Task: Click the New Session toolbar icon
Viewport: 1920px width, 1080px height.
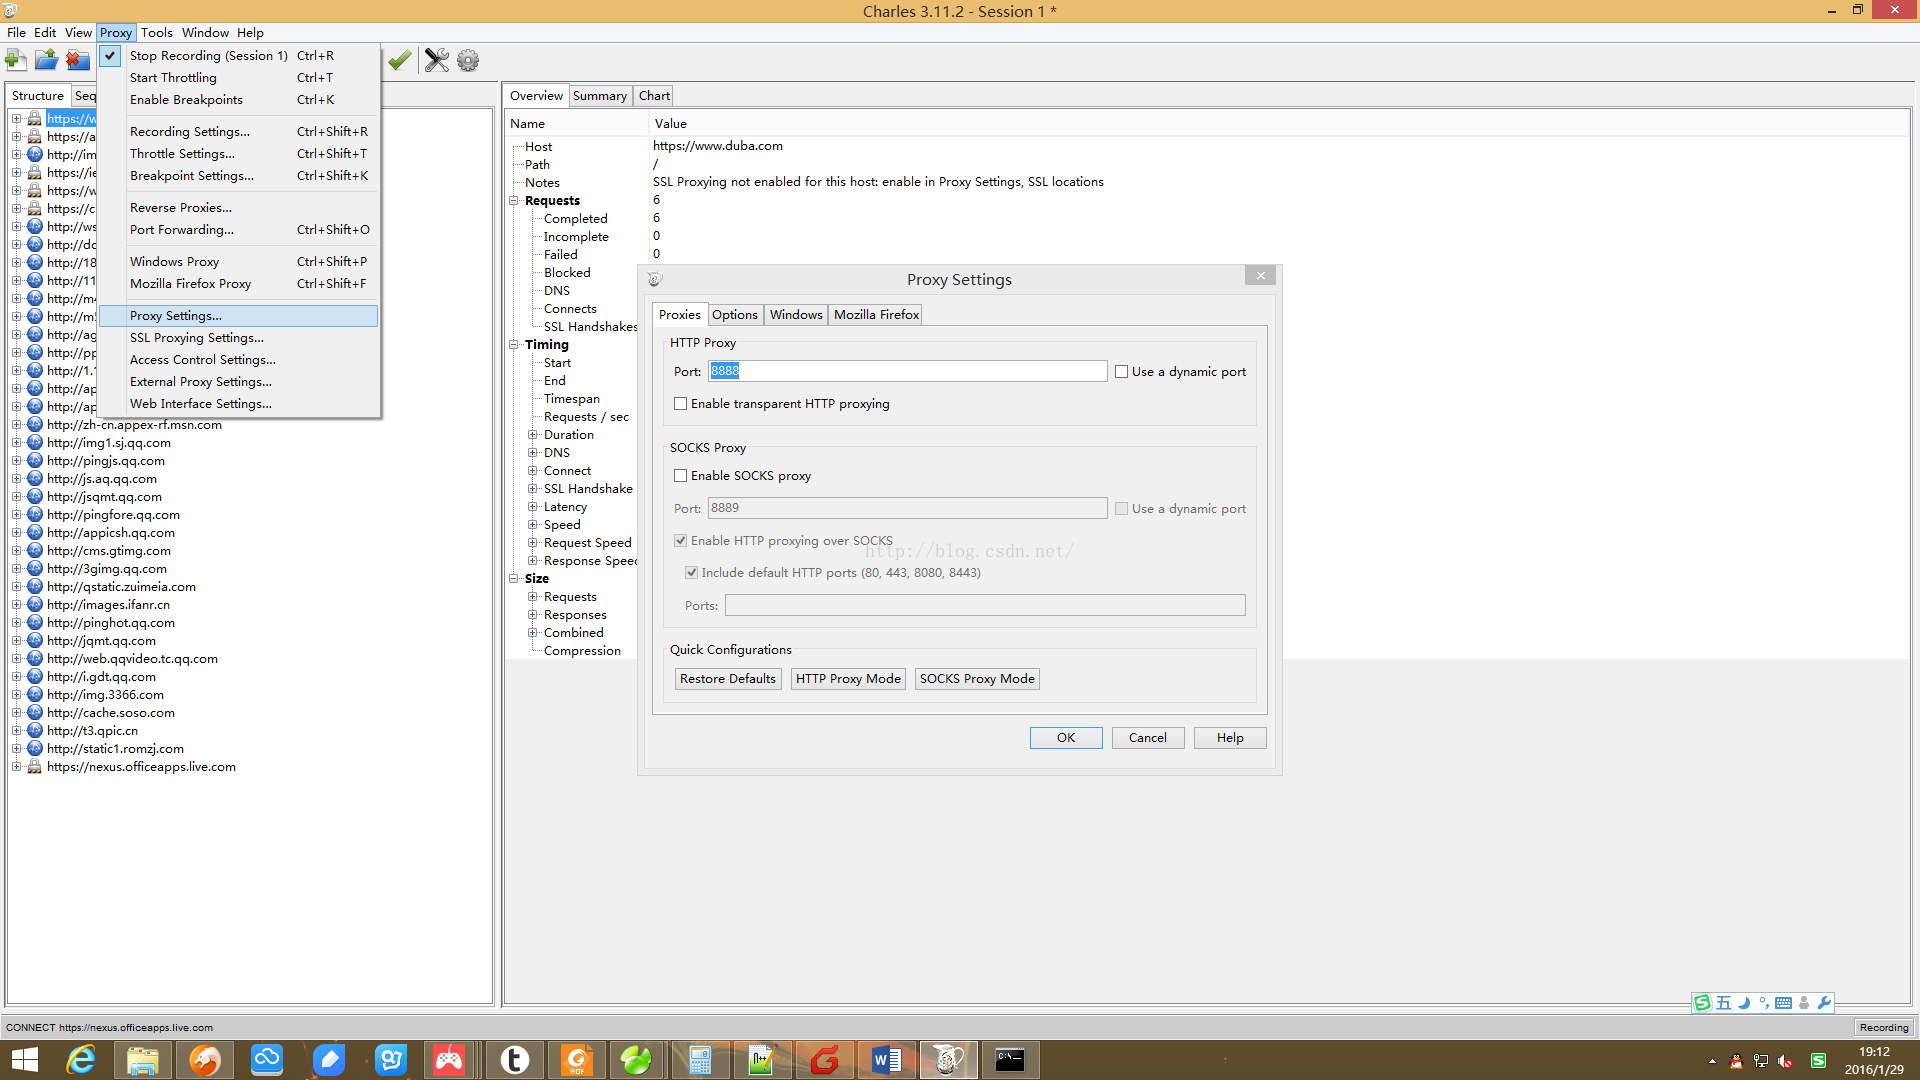Action: point(16,60)
